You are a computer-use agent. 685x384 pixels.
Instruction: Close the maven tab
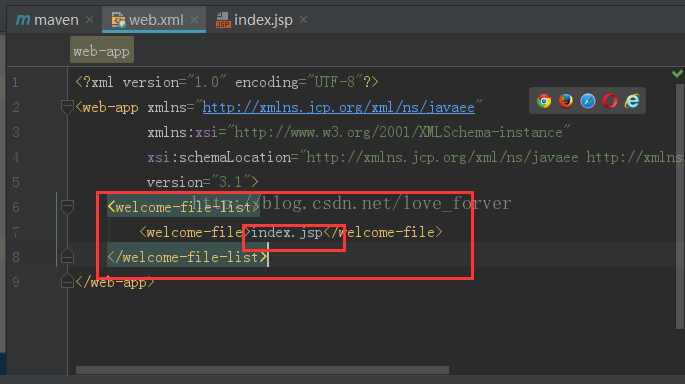coord(90,20)
